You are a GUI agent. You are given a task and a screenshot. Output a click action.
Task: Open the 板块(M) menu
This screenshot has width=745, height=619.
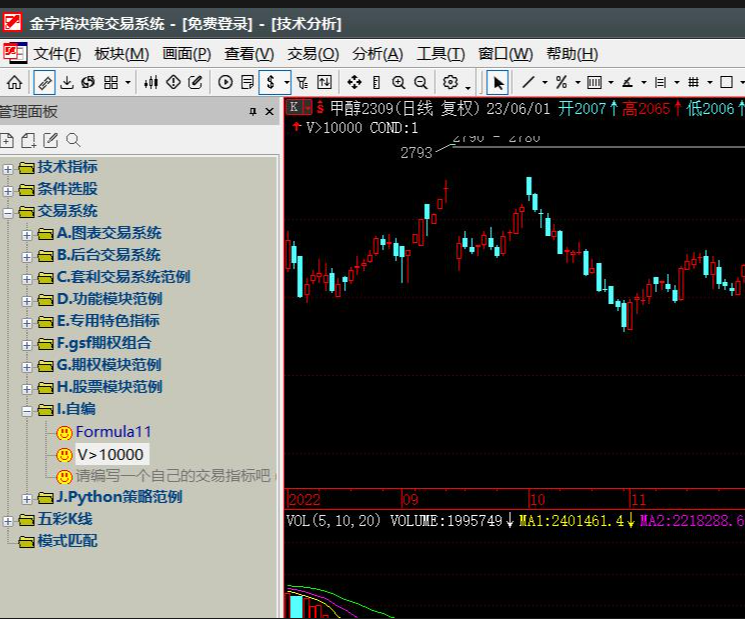pos(122,54)
